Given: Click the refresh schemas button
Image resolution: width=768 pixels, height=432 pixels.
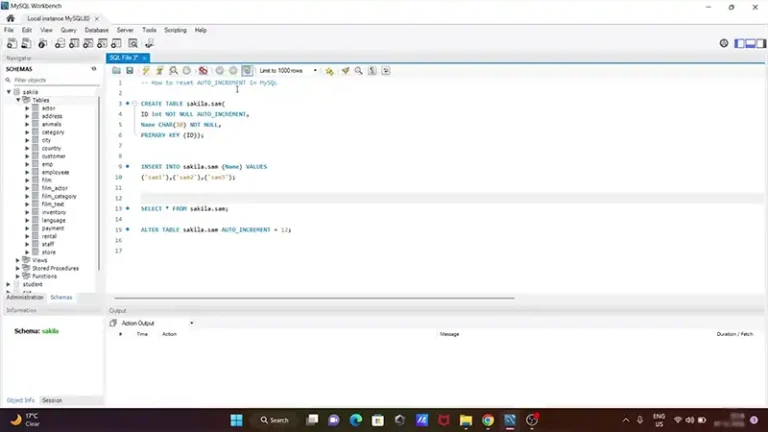Looking at the screenshot, I should [94, 69].
